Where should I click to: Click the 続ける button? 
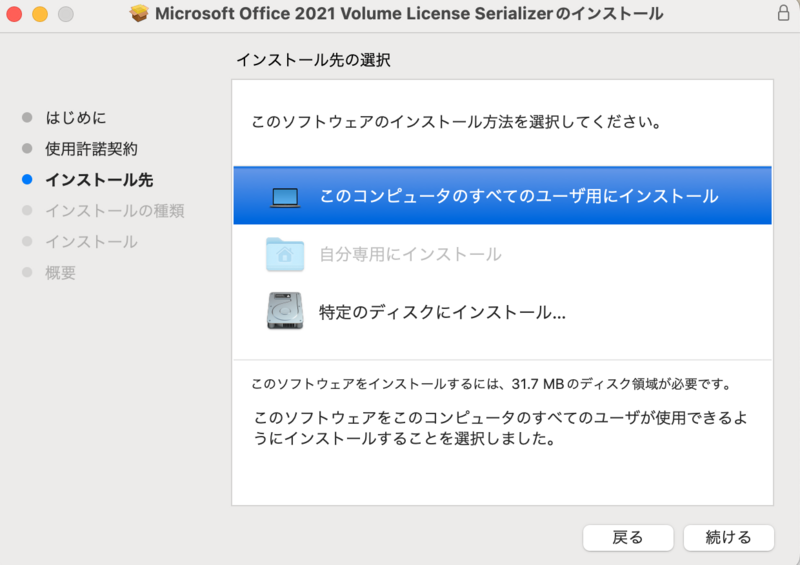[728, 537]
